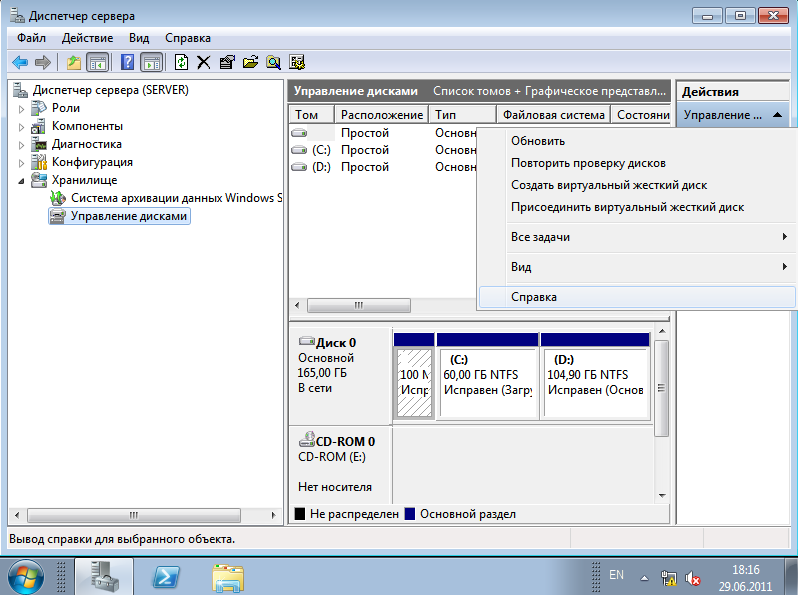Click the CD-ROM 0 drive icon

pos(307,439)
